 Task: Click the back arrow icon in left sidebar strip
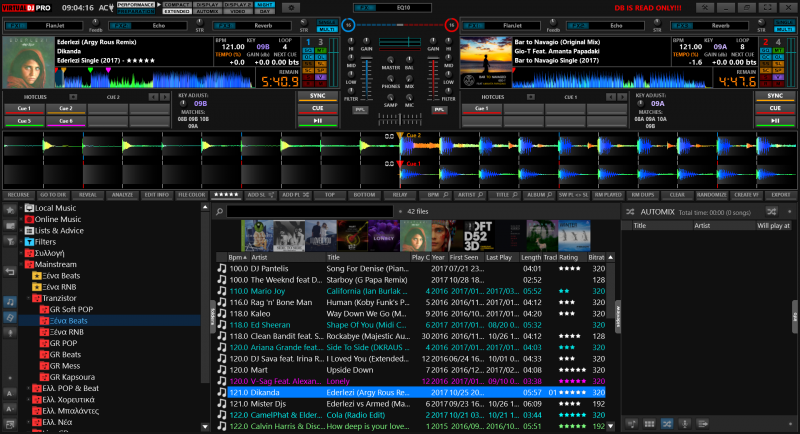pyautogui.click(x=10, y=272)
